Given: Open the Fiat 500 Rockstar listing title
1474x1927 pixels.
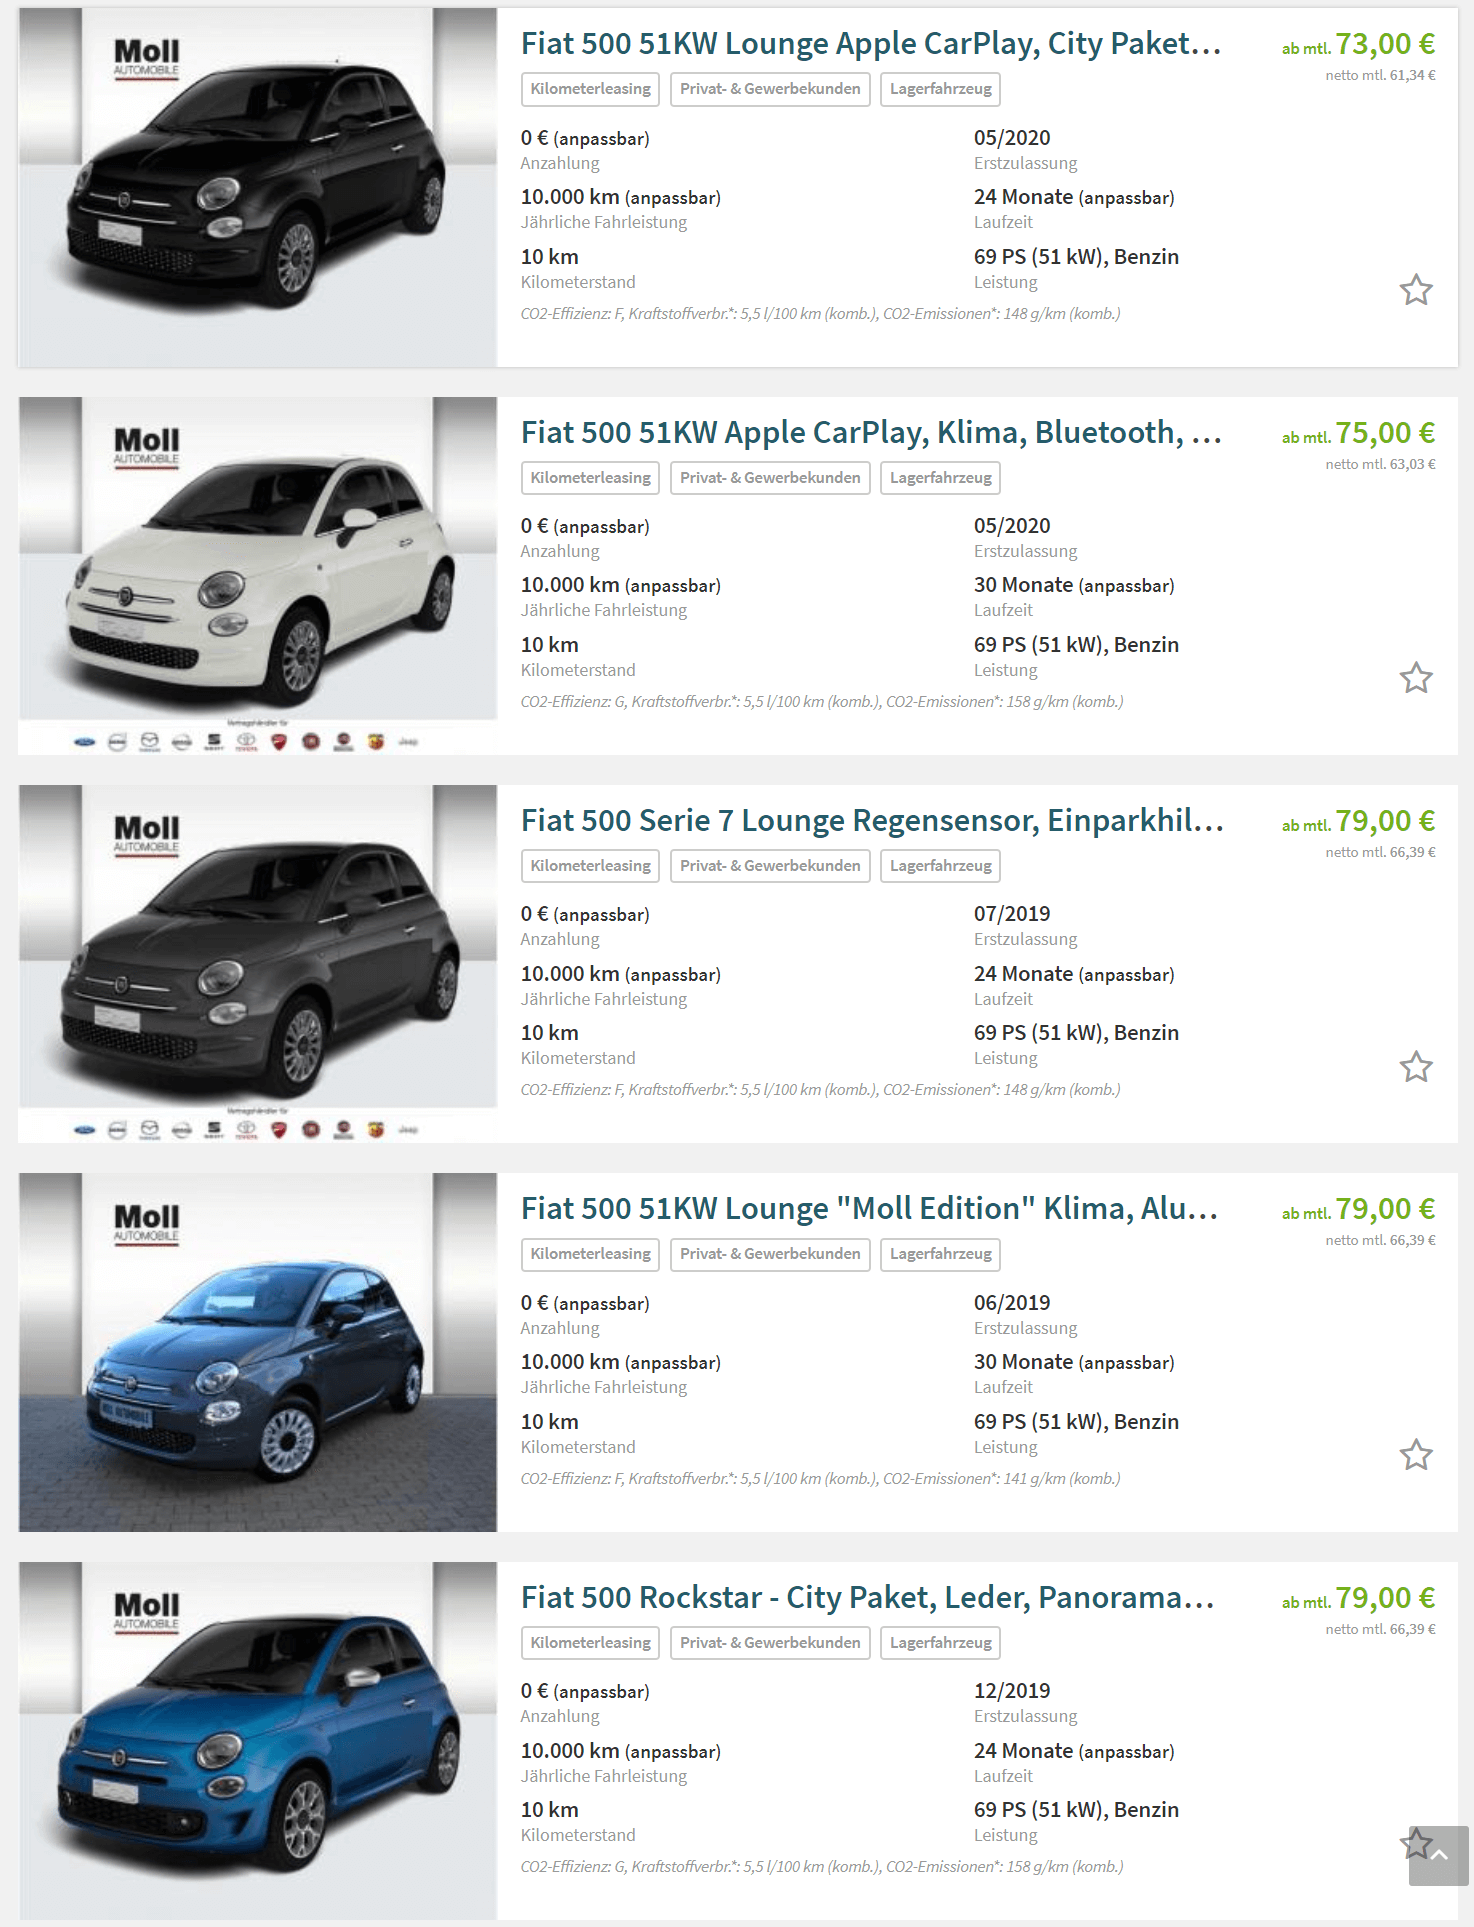Looking at the screenshot, I should click(867, 1598).
